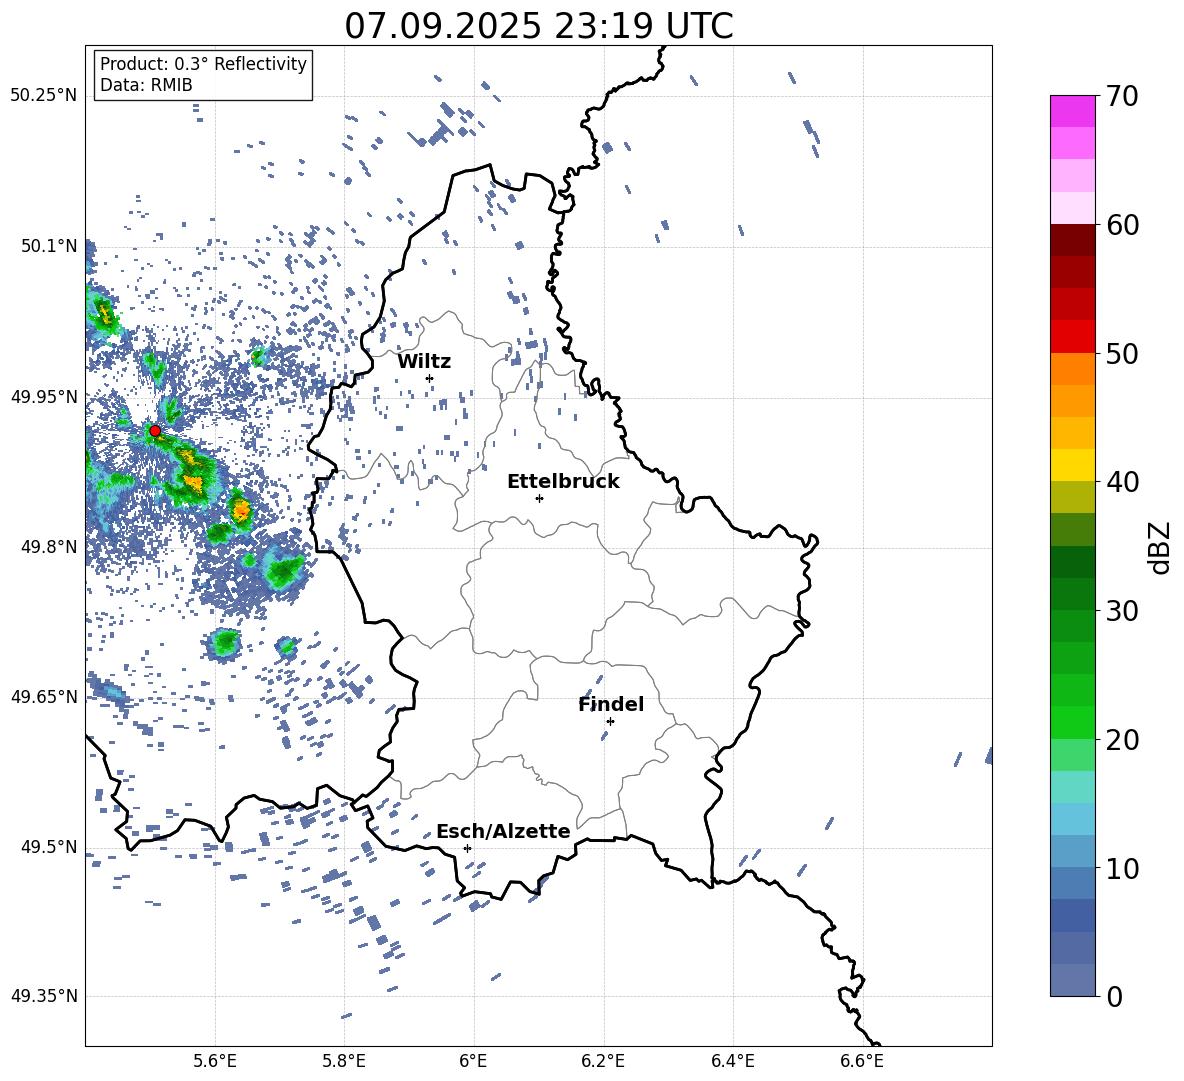This screenshot has width=1184, height=1081.
Task: Click the 50.25°N latitude label
Action: click(x=44, y=96)
